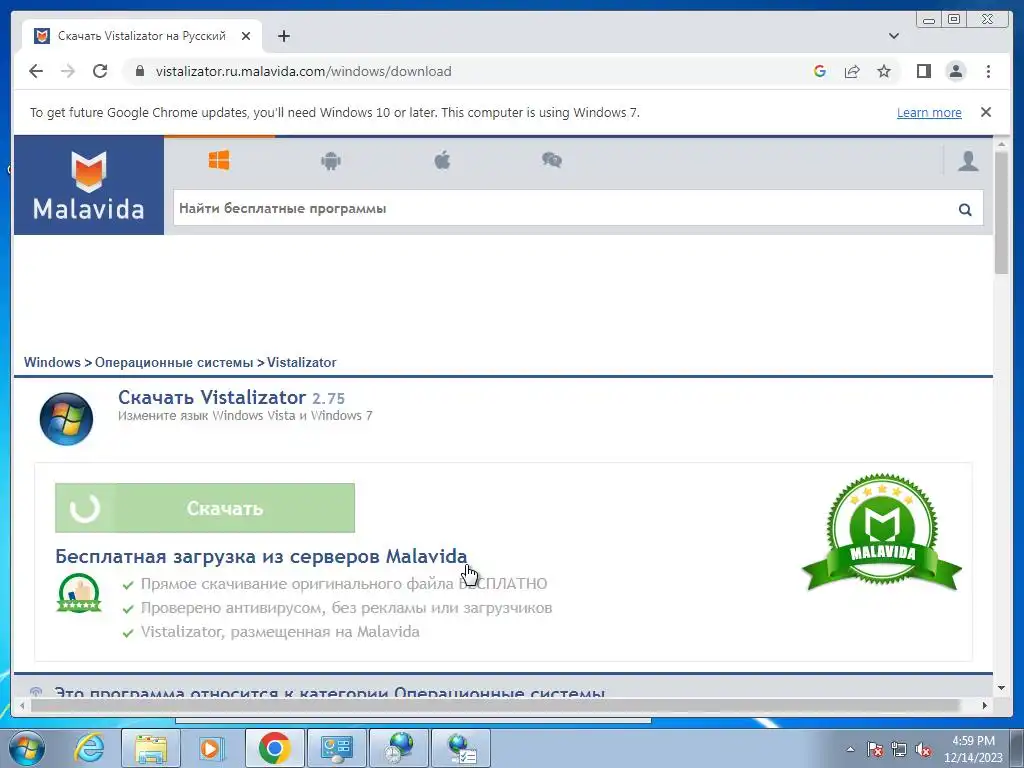The height and width of the screenshot is (768, 1024).
Task: Open the Malavida chat bubbles section
Action: click(552, 160)
